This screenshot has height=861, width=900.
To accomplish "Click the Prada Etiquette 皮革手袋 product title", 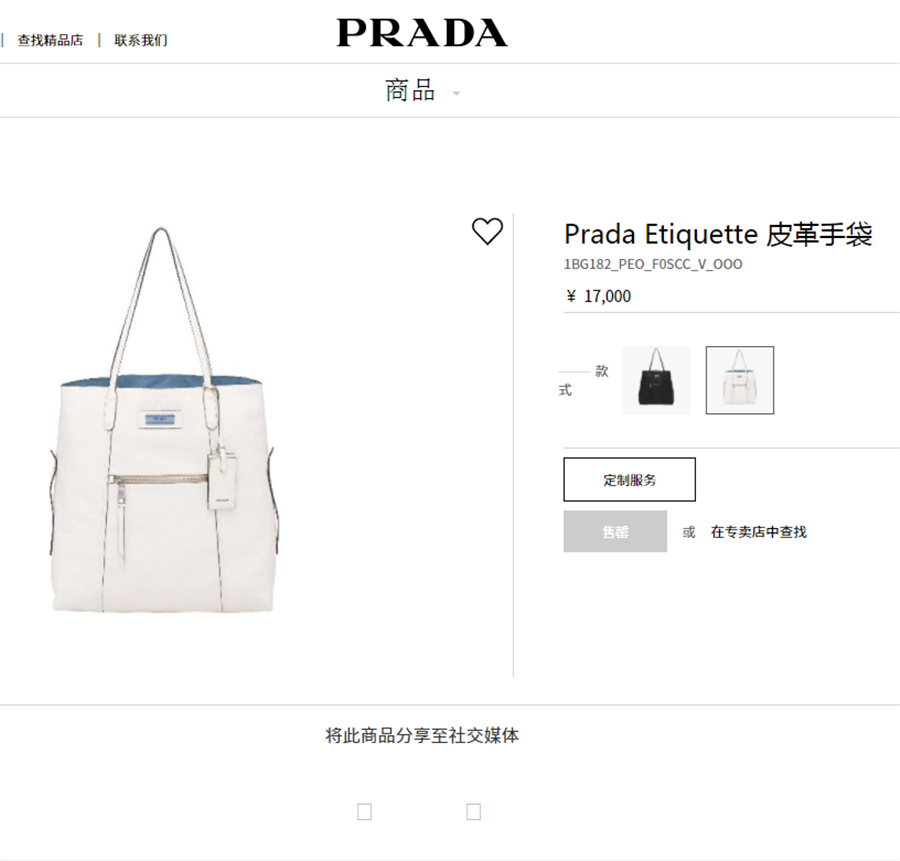I will point(718,234).
